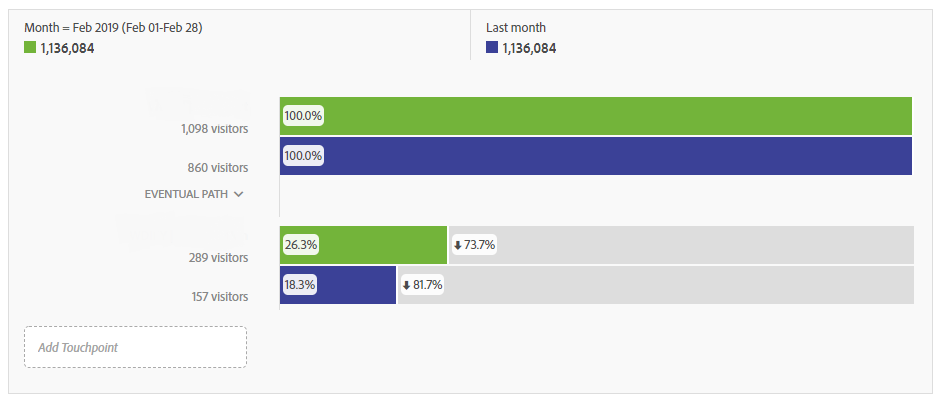Click the 157 visitors label
Image resolution: width=939 pixels, height=400 pixels.
pyautogui.click(x=218, y=296)
